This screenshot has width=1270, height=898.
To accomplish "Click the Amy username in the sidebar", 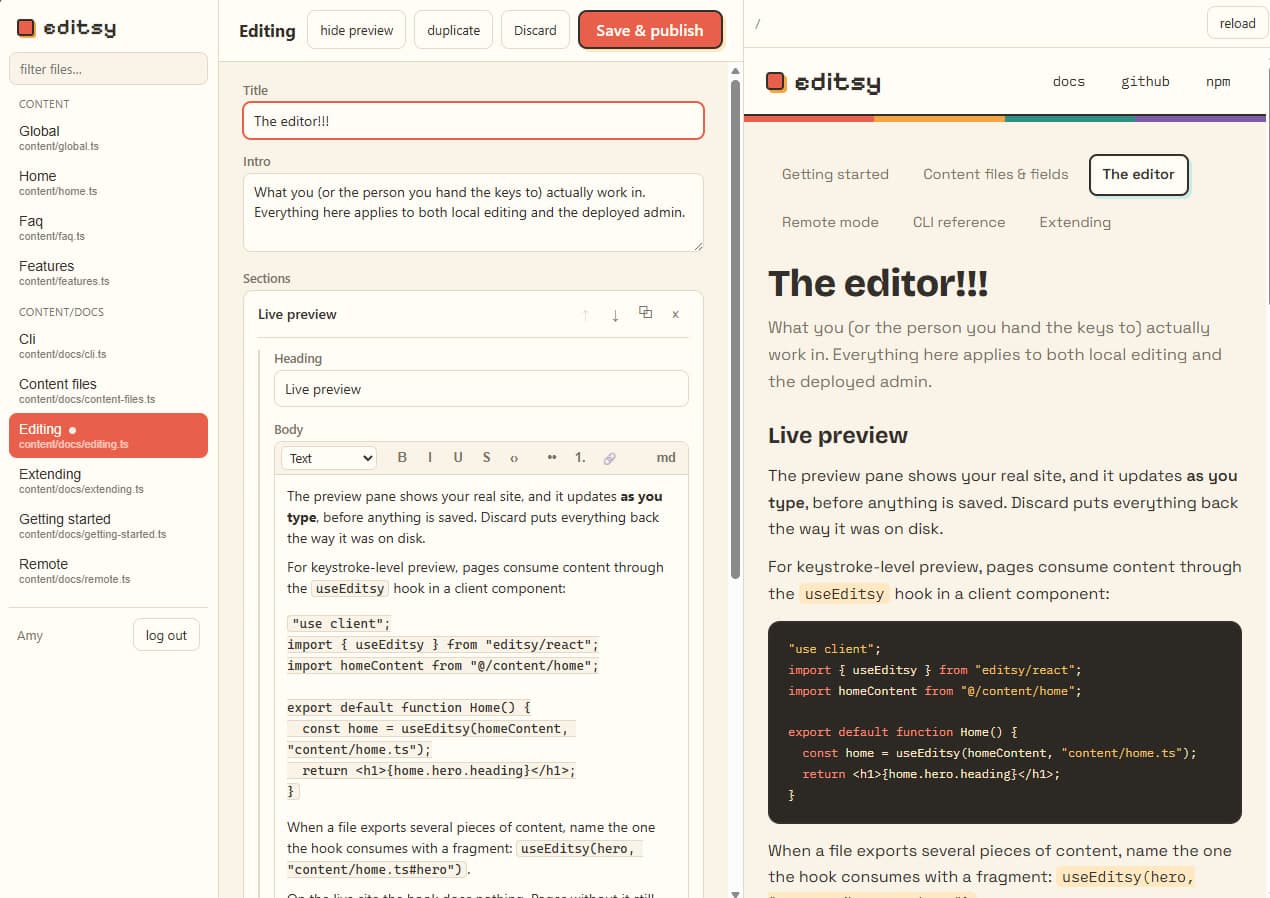I will [x=30, y=635].
